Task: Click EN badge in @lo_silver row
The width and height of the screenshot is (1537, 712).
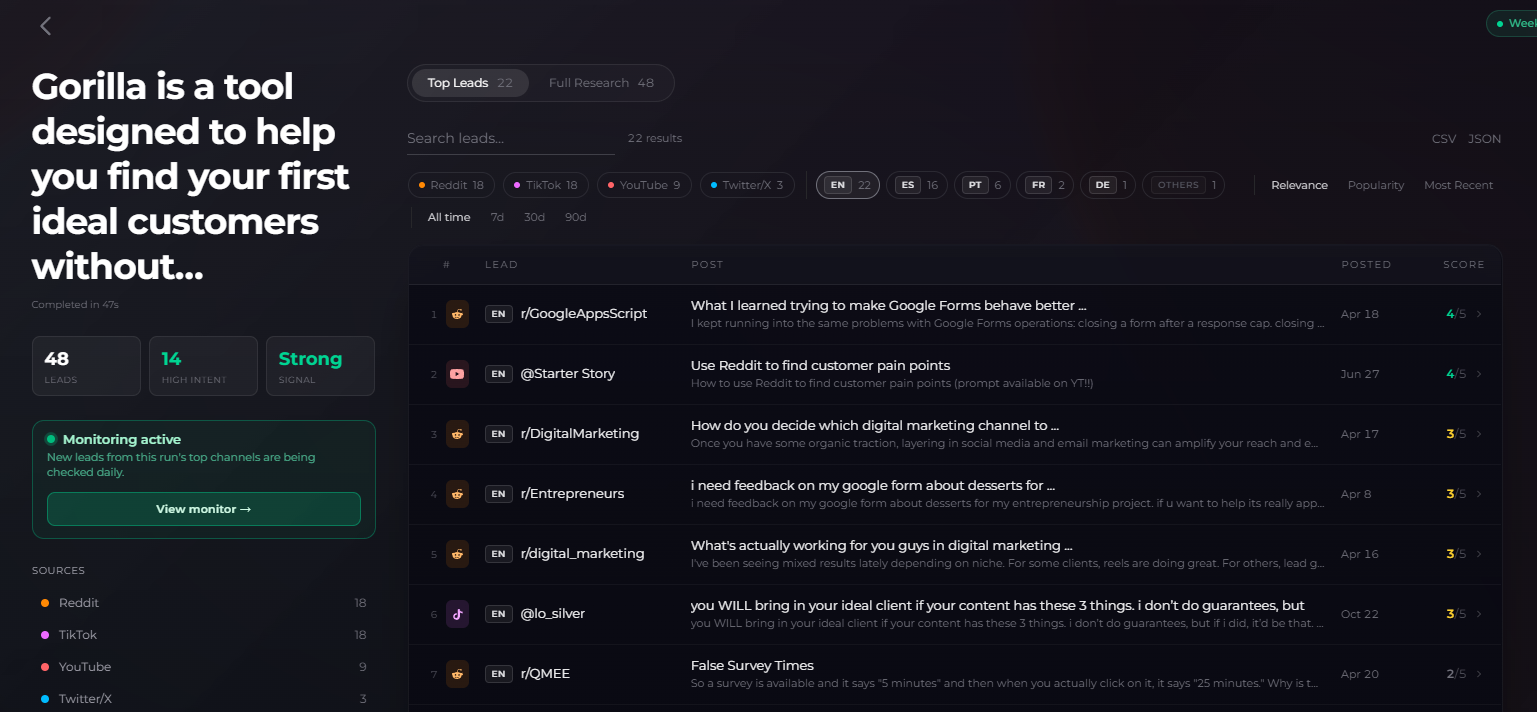Action: tap(498, 614)
